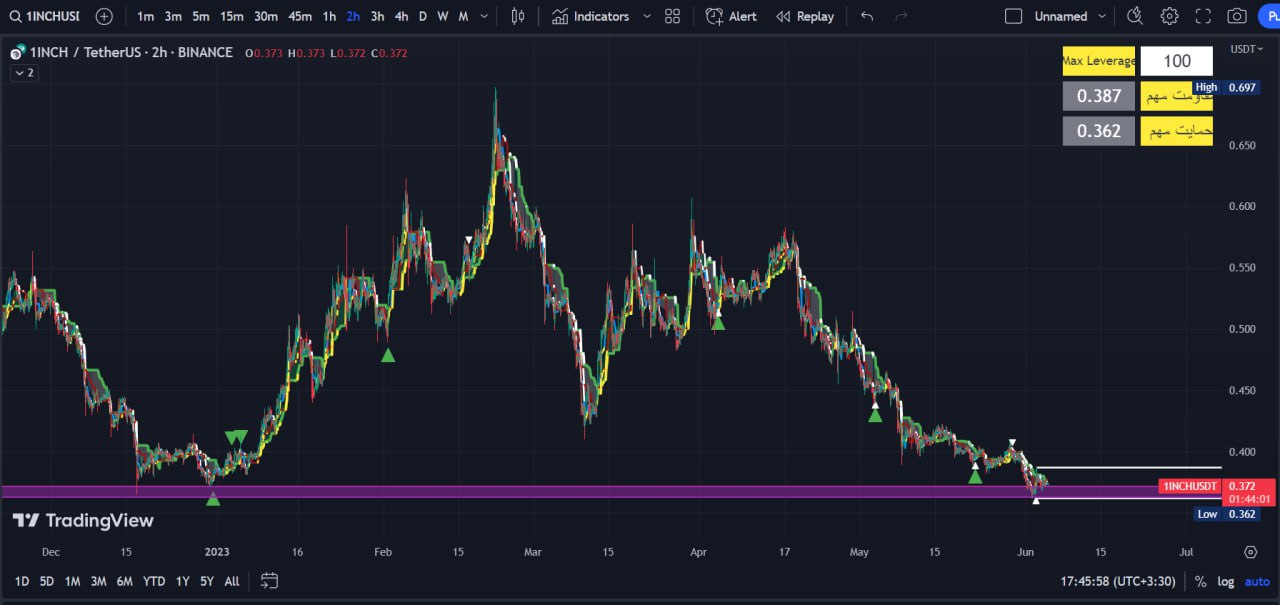Viewport: 1280px width, 605px height.
Task: Switch the chart to fullscreen mode
Action: [x=1203, y=16]
